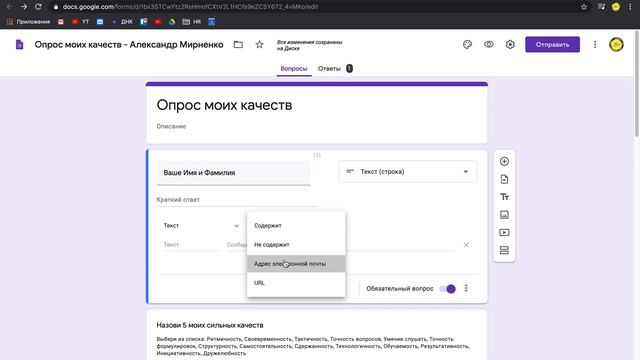Add title and description block

pos(504,197)
